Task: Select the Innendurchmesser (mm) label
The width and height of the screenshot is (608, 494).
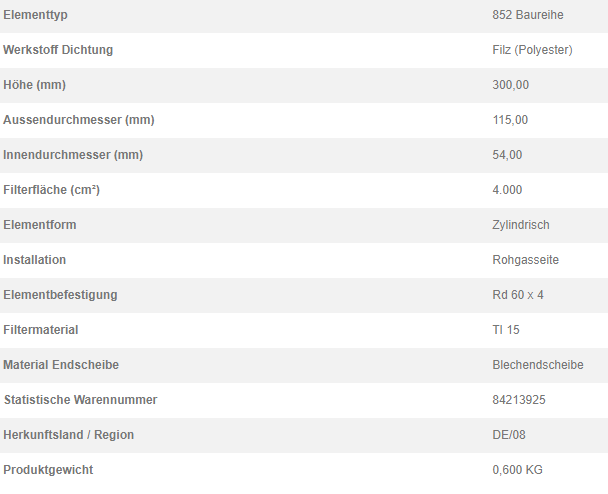Action: (x=73, y=155)
